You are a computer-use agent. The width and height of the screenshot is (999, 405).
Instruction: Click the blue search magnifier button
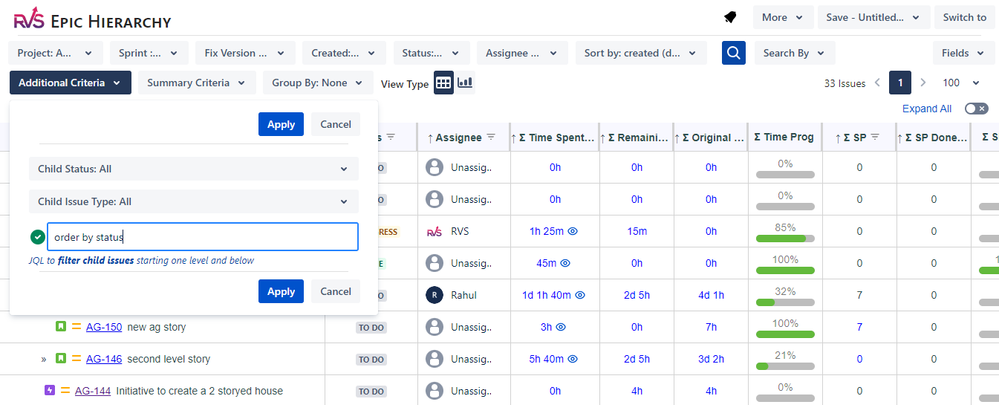coord(733,53)
